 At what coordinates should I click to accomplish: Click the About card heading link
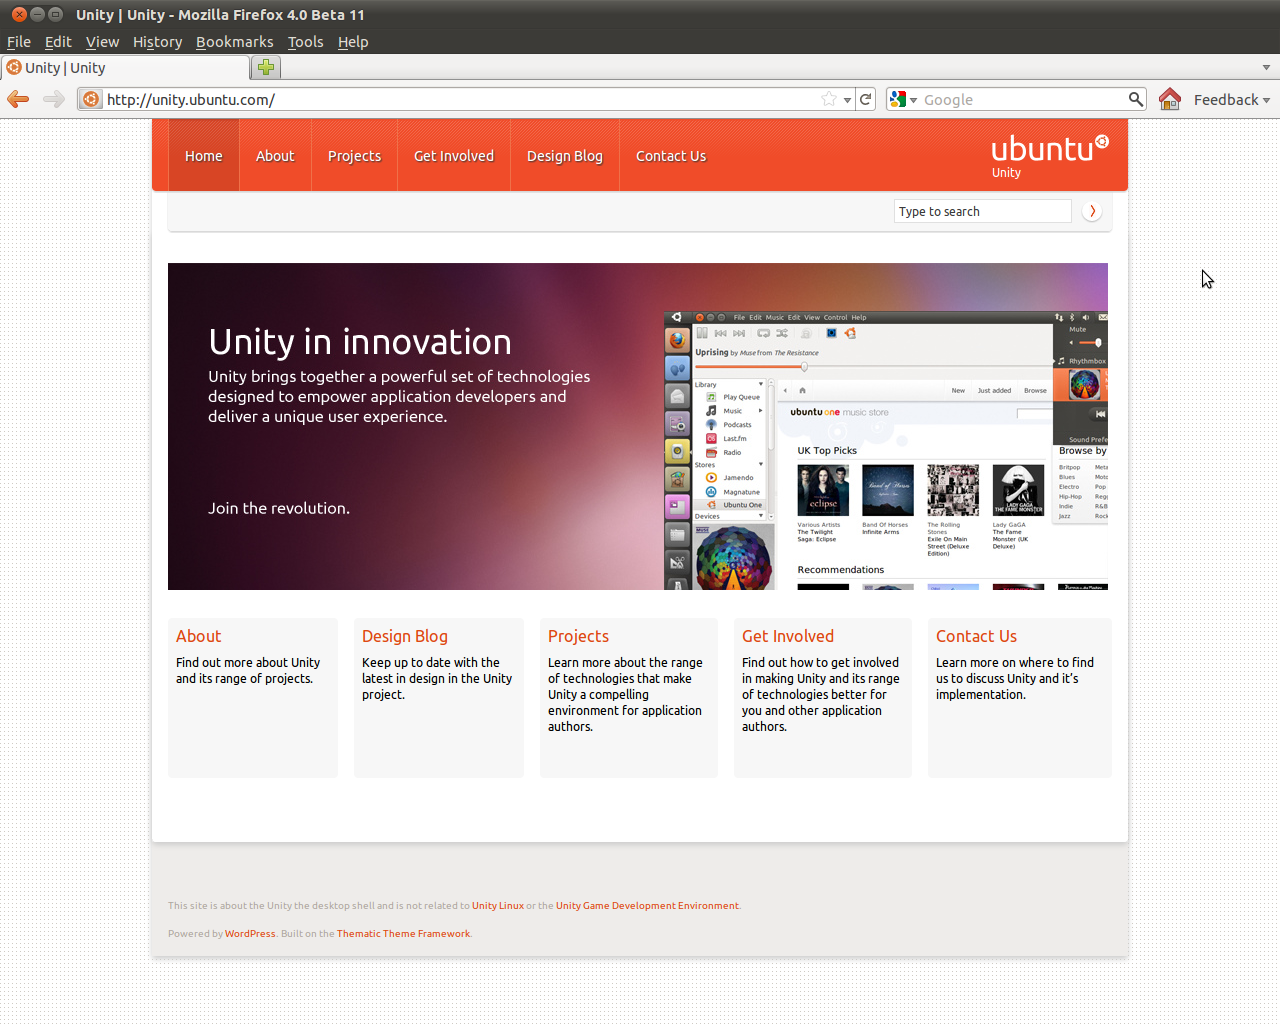click(x=199, y=636)
